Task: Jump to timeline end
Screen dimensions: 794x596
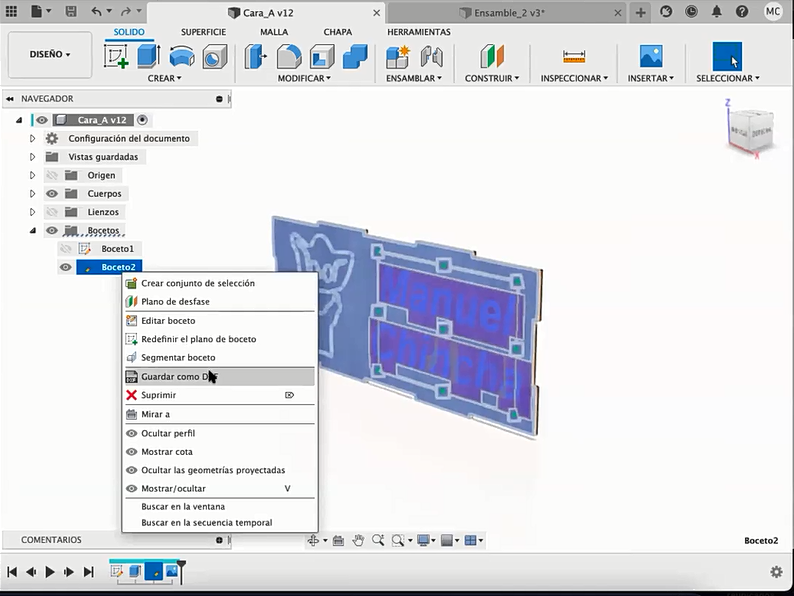Action: (x=89, y=572)
